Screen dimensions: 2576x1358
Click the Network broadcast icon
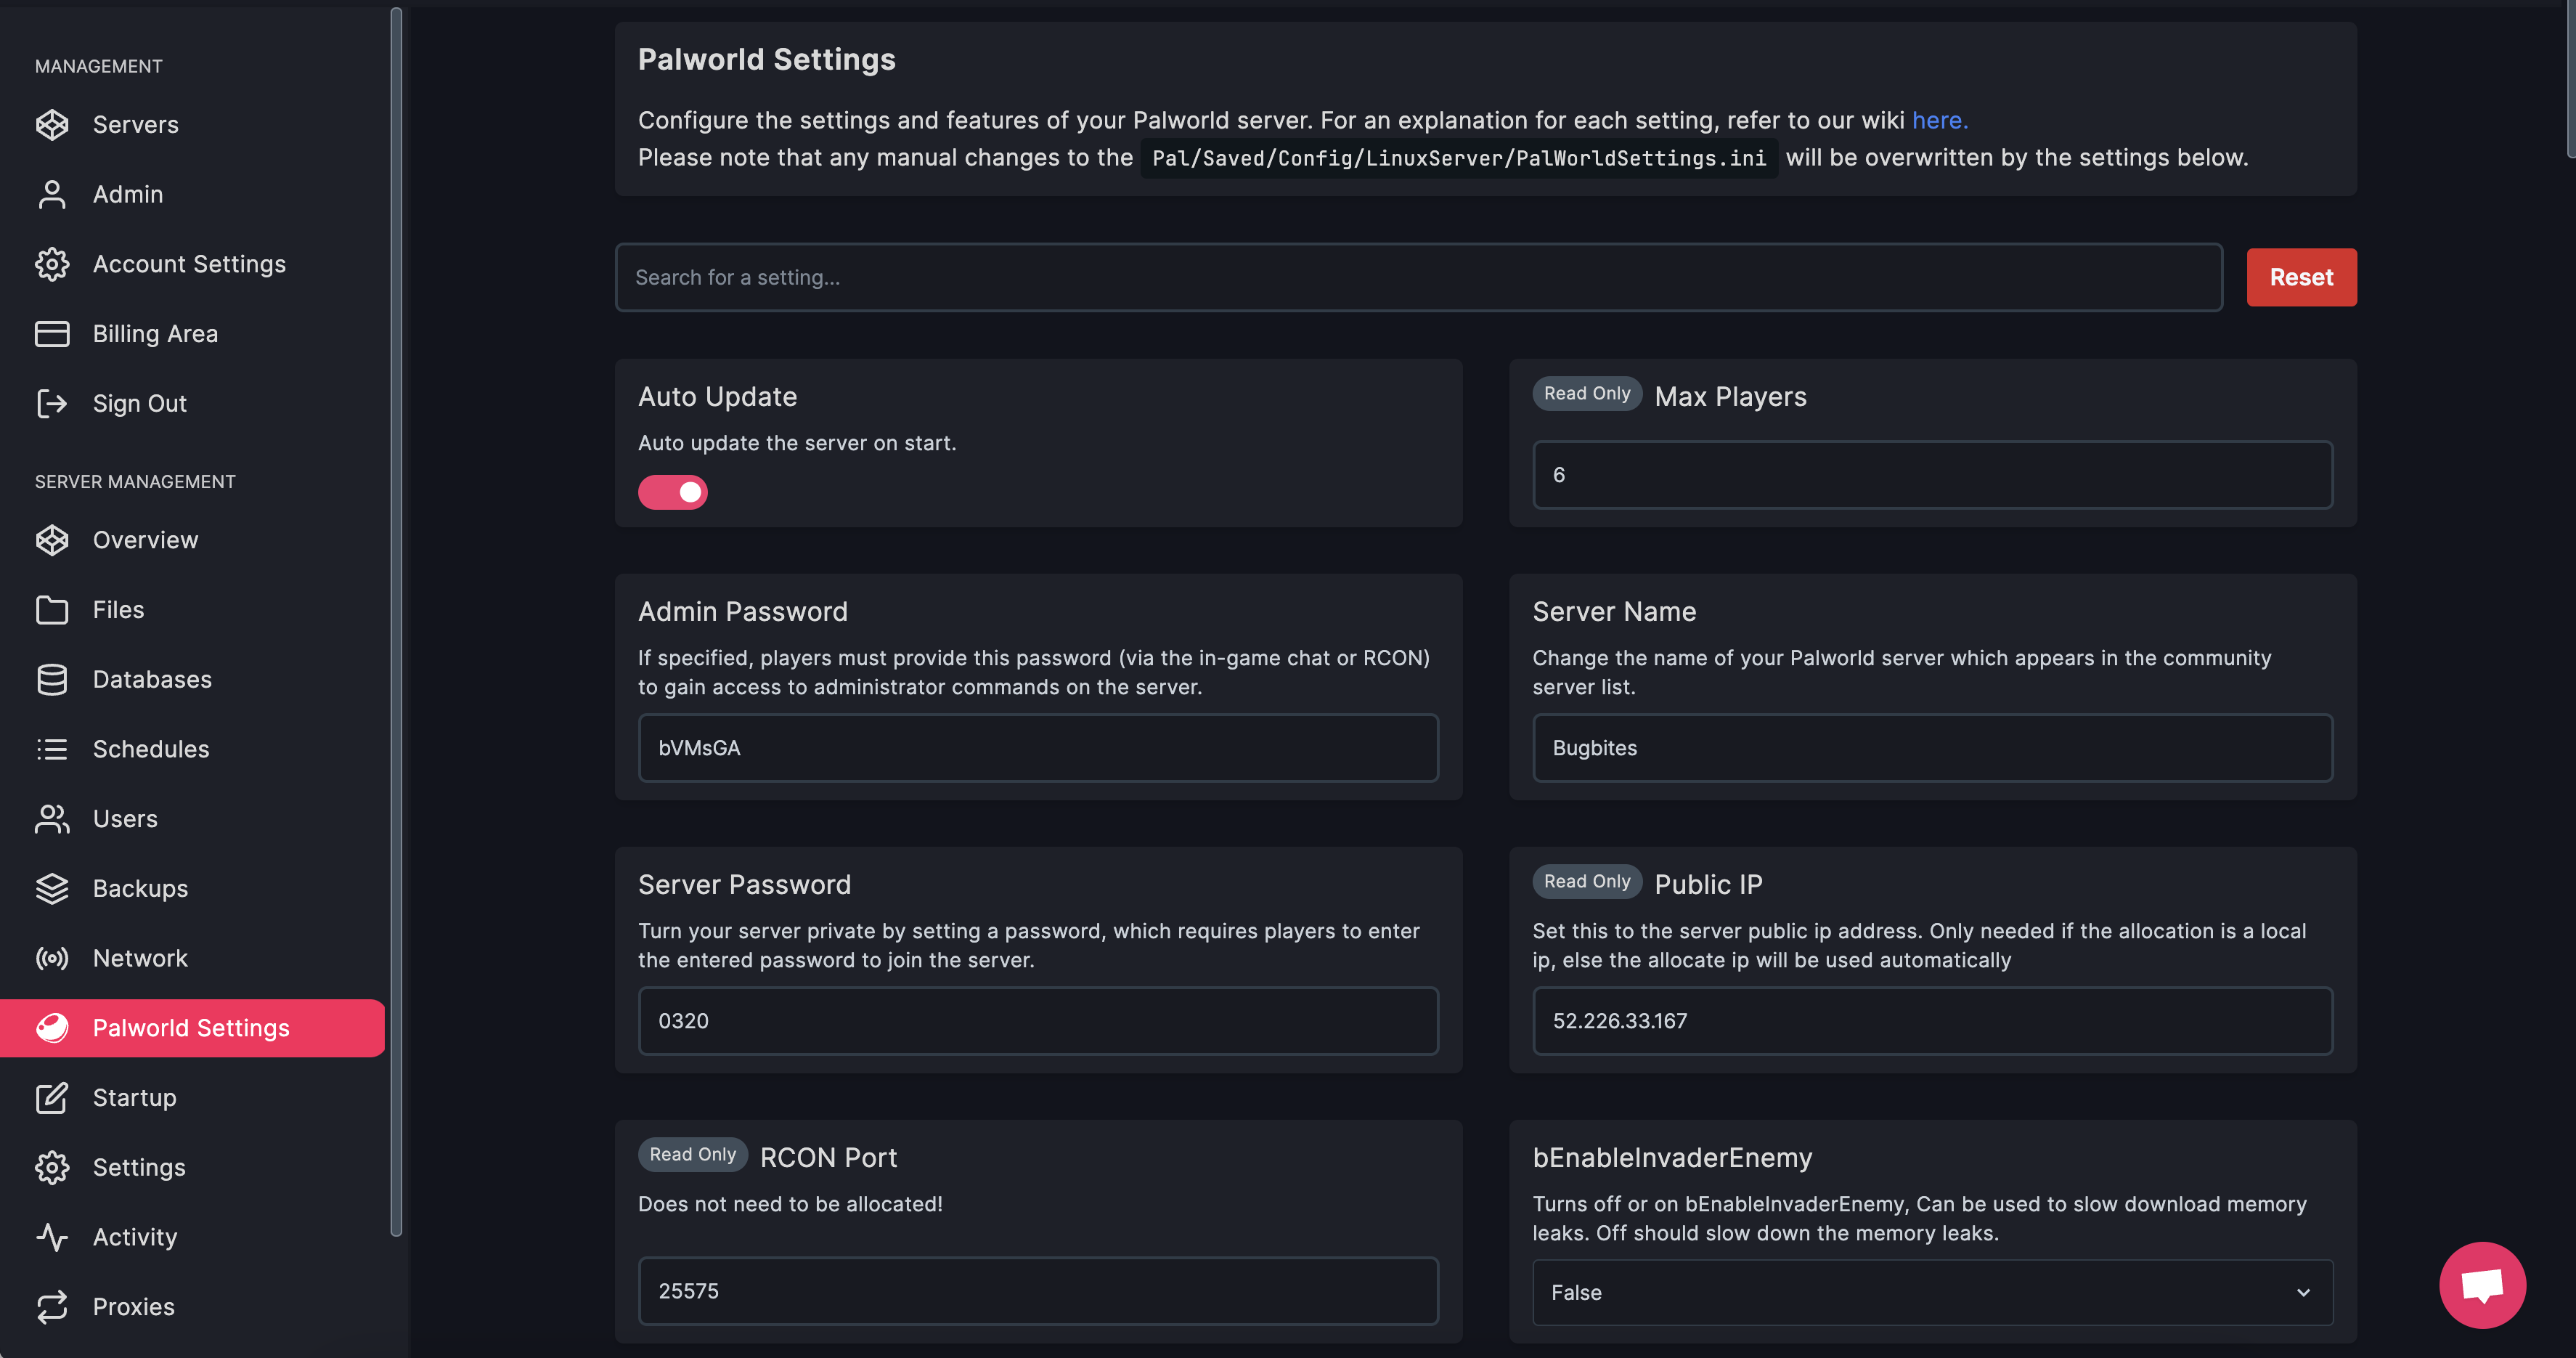pos(52,959)
